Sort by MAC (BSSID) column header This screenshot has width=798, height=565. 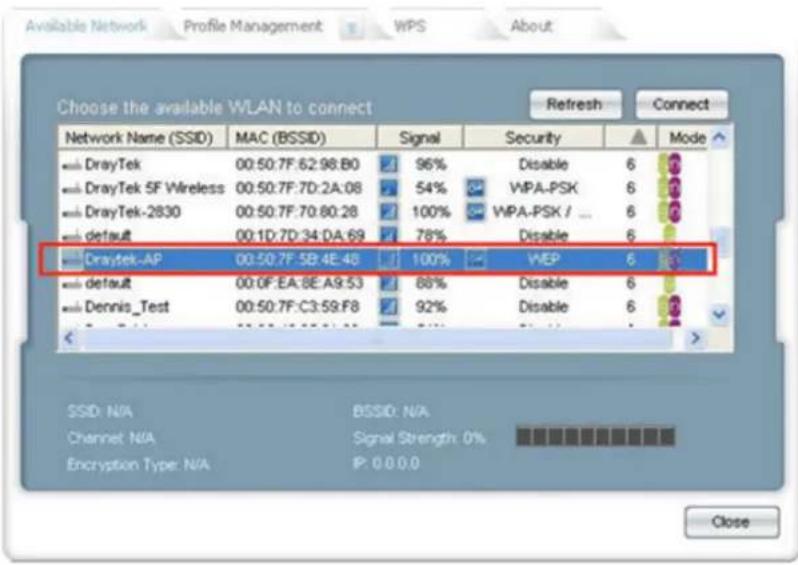click(302, 137)
